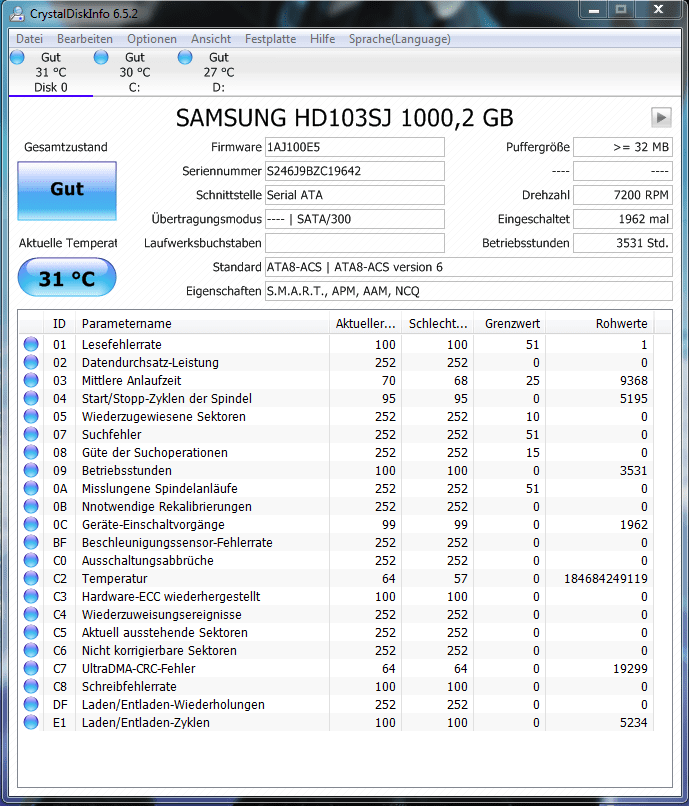The width and height of the screenshot is (689, 806).
Task: Click the Schnittstelle field Serial ATA
Action: pos(355,195)
